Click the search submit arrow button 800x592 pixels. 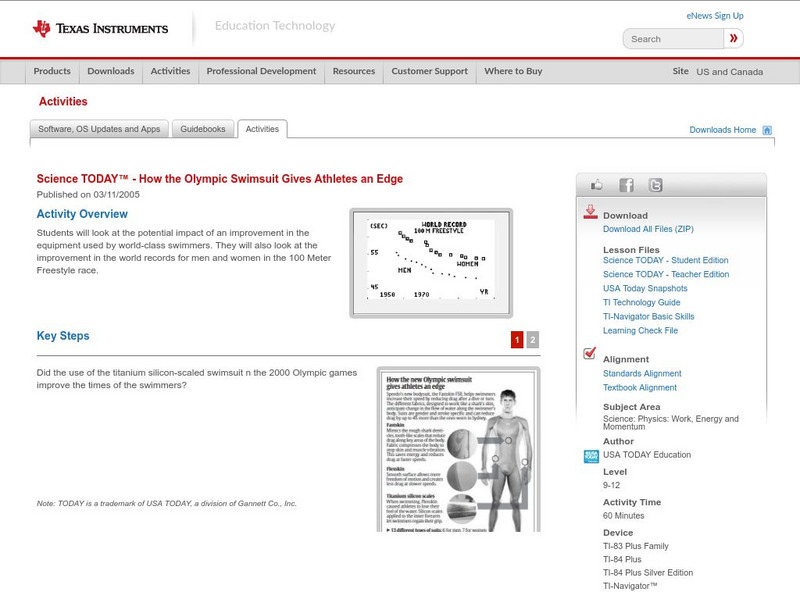click(x=734, y=38)
